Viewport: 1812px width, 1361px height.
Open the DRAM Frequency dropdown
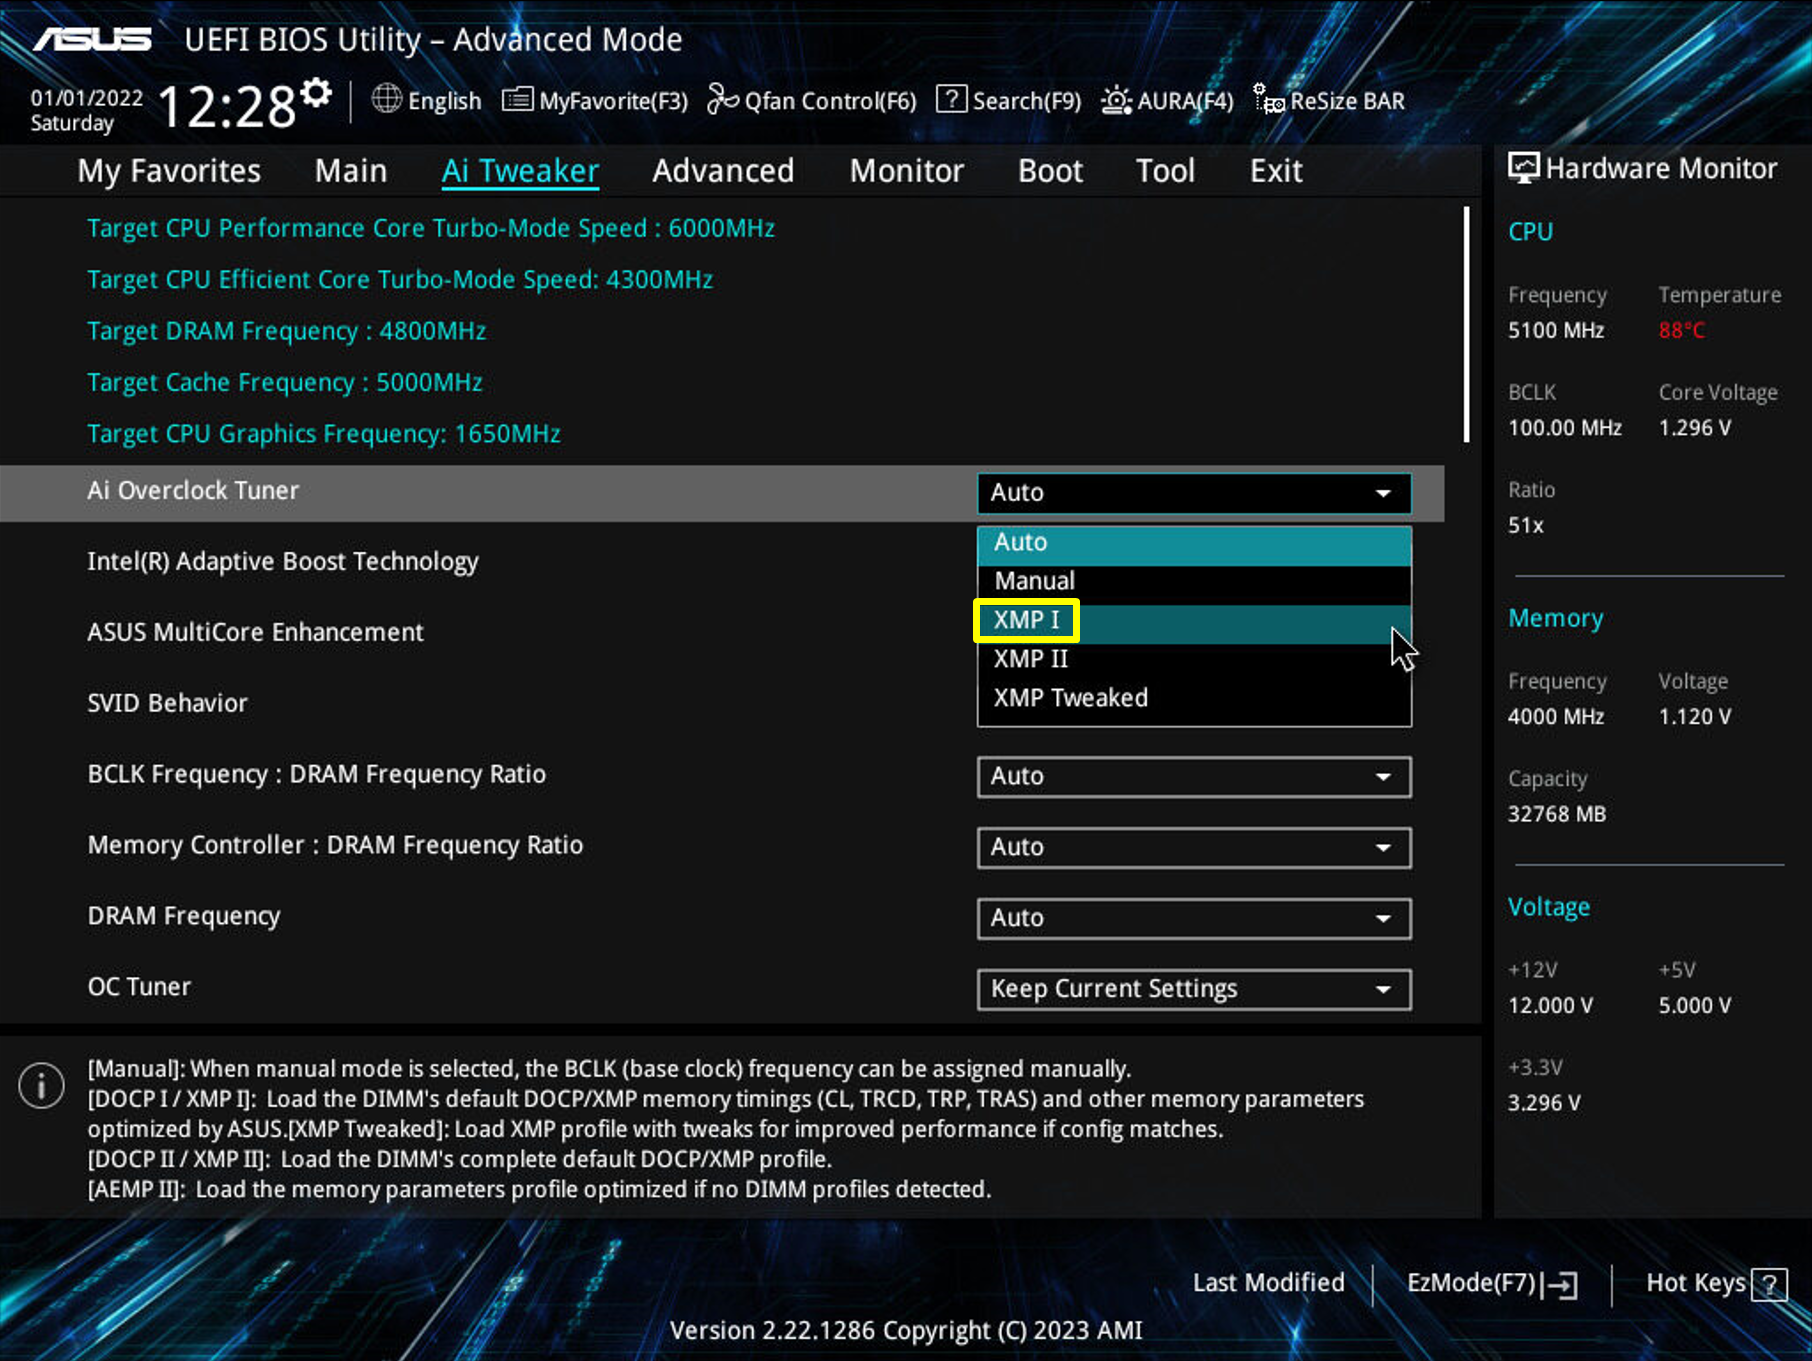click(x=1193, y=917)
